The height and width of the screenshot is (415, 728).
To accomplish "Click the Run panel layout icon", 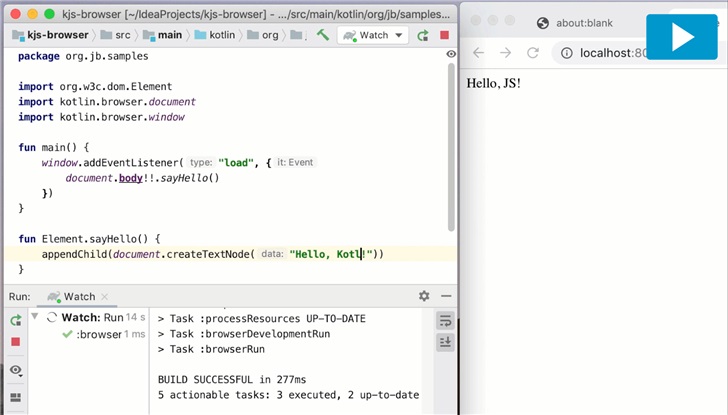I will (16, 397).
